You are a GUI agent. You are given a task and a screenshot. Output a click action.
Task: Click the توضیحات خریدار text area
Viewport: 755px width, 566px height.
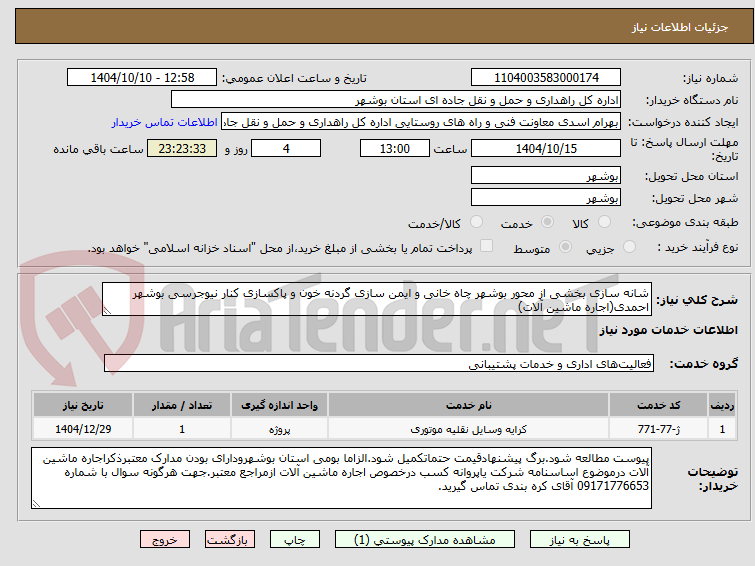pyautogui.click(x=341, y=478)
